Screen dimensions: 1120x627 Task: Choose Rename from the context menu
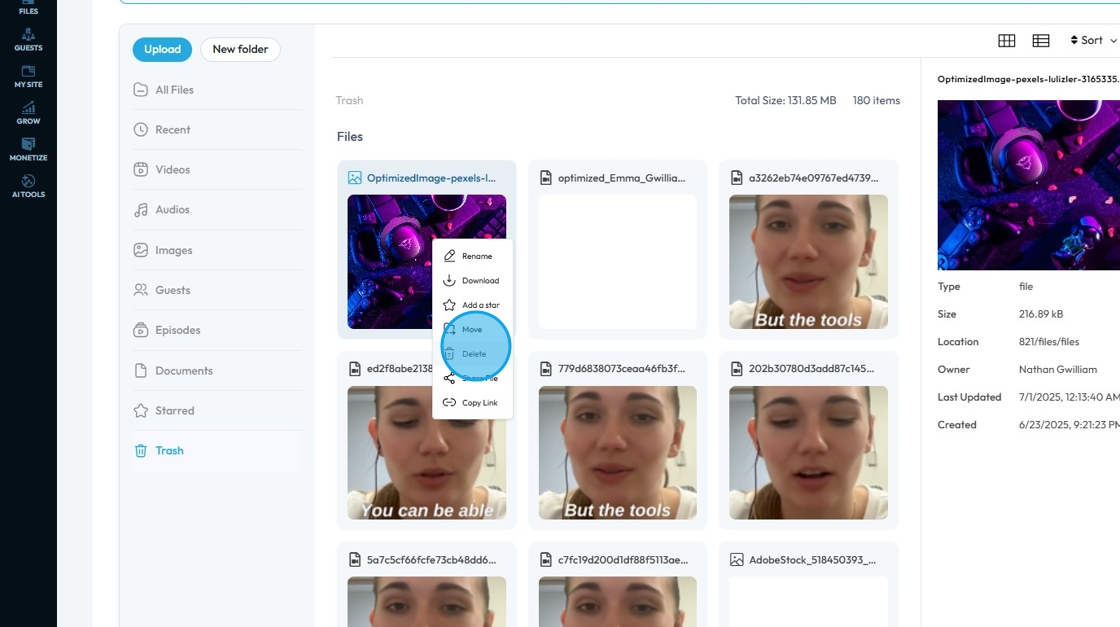point(472,256)
